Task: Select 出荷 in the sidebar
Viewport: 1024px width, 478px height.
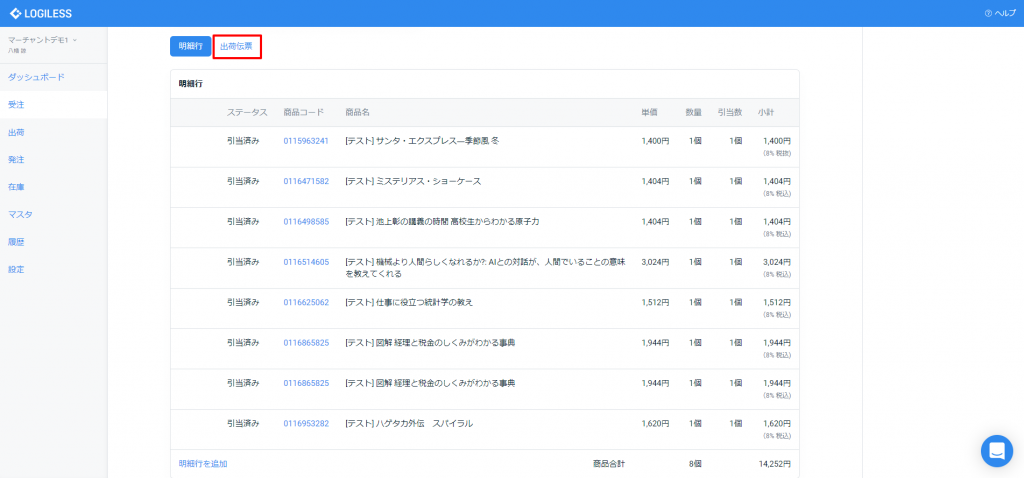Action: (16, 132)
